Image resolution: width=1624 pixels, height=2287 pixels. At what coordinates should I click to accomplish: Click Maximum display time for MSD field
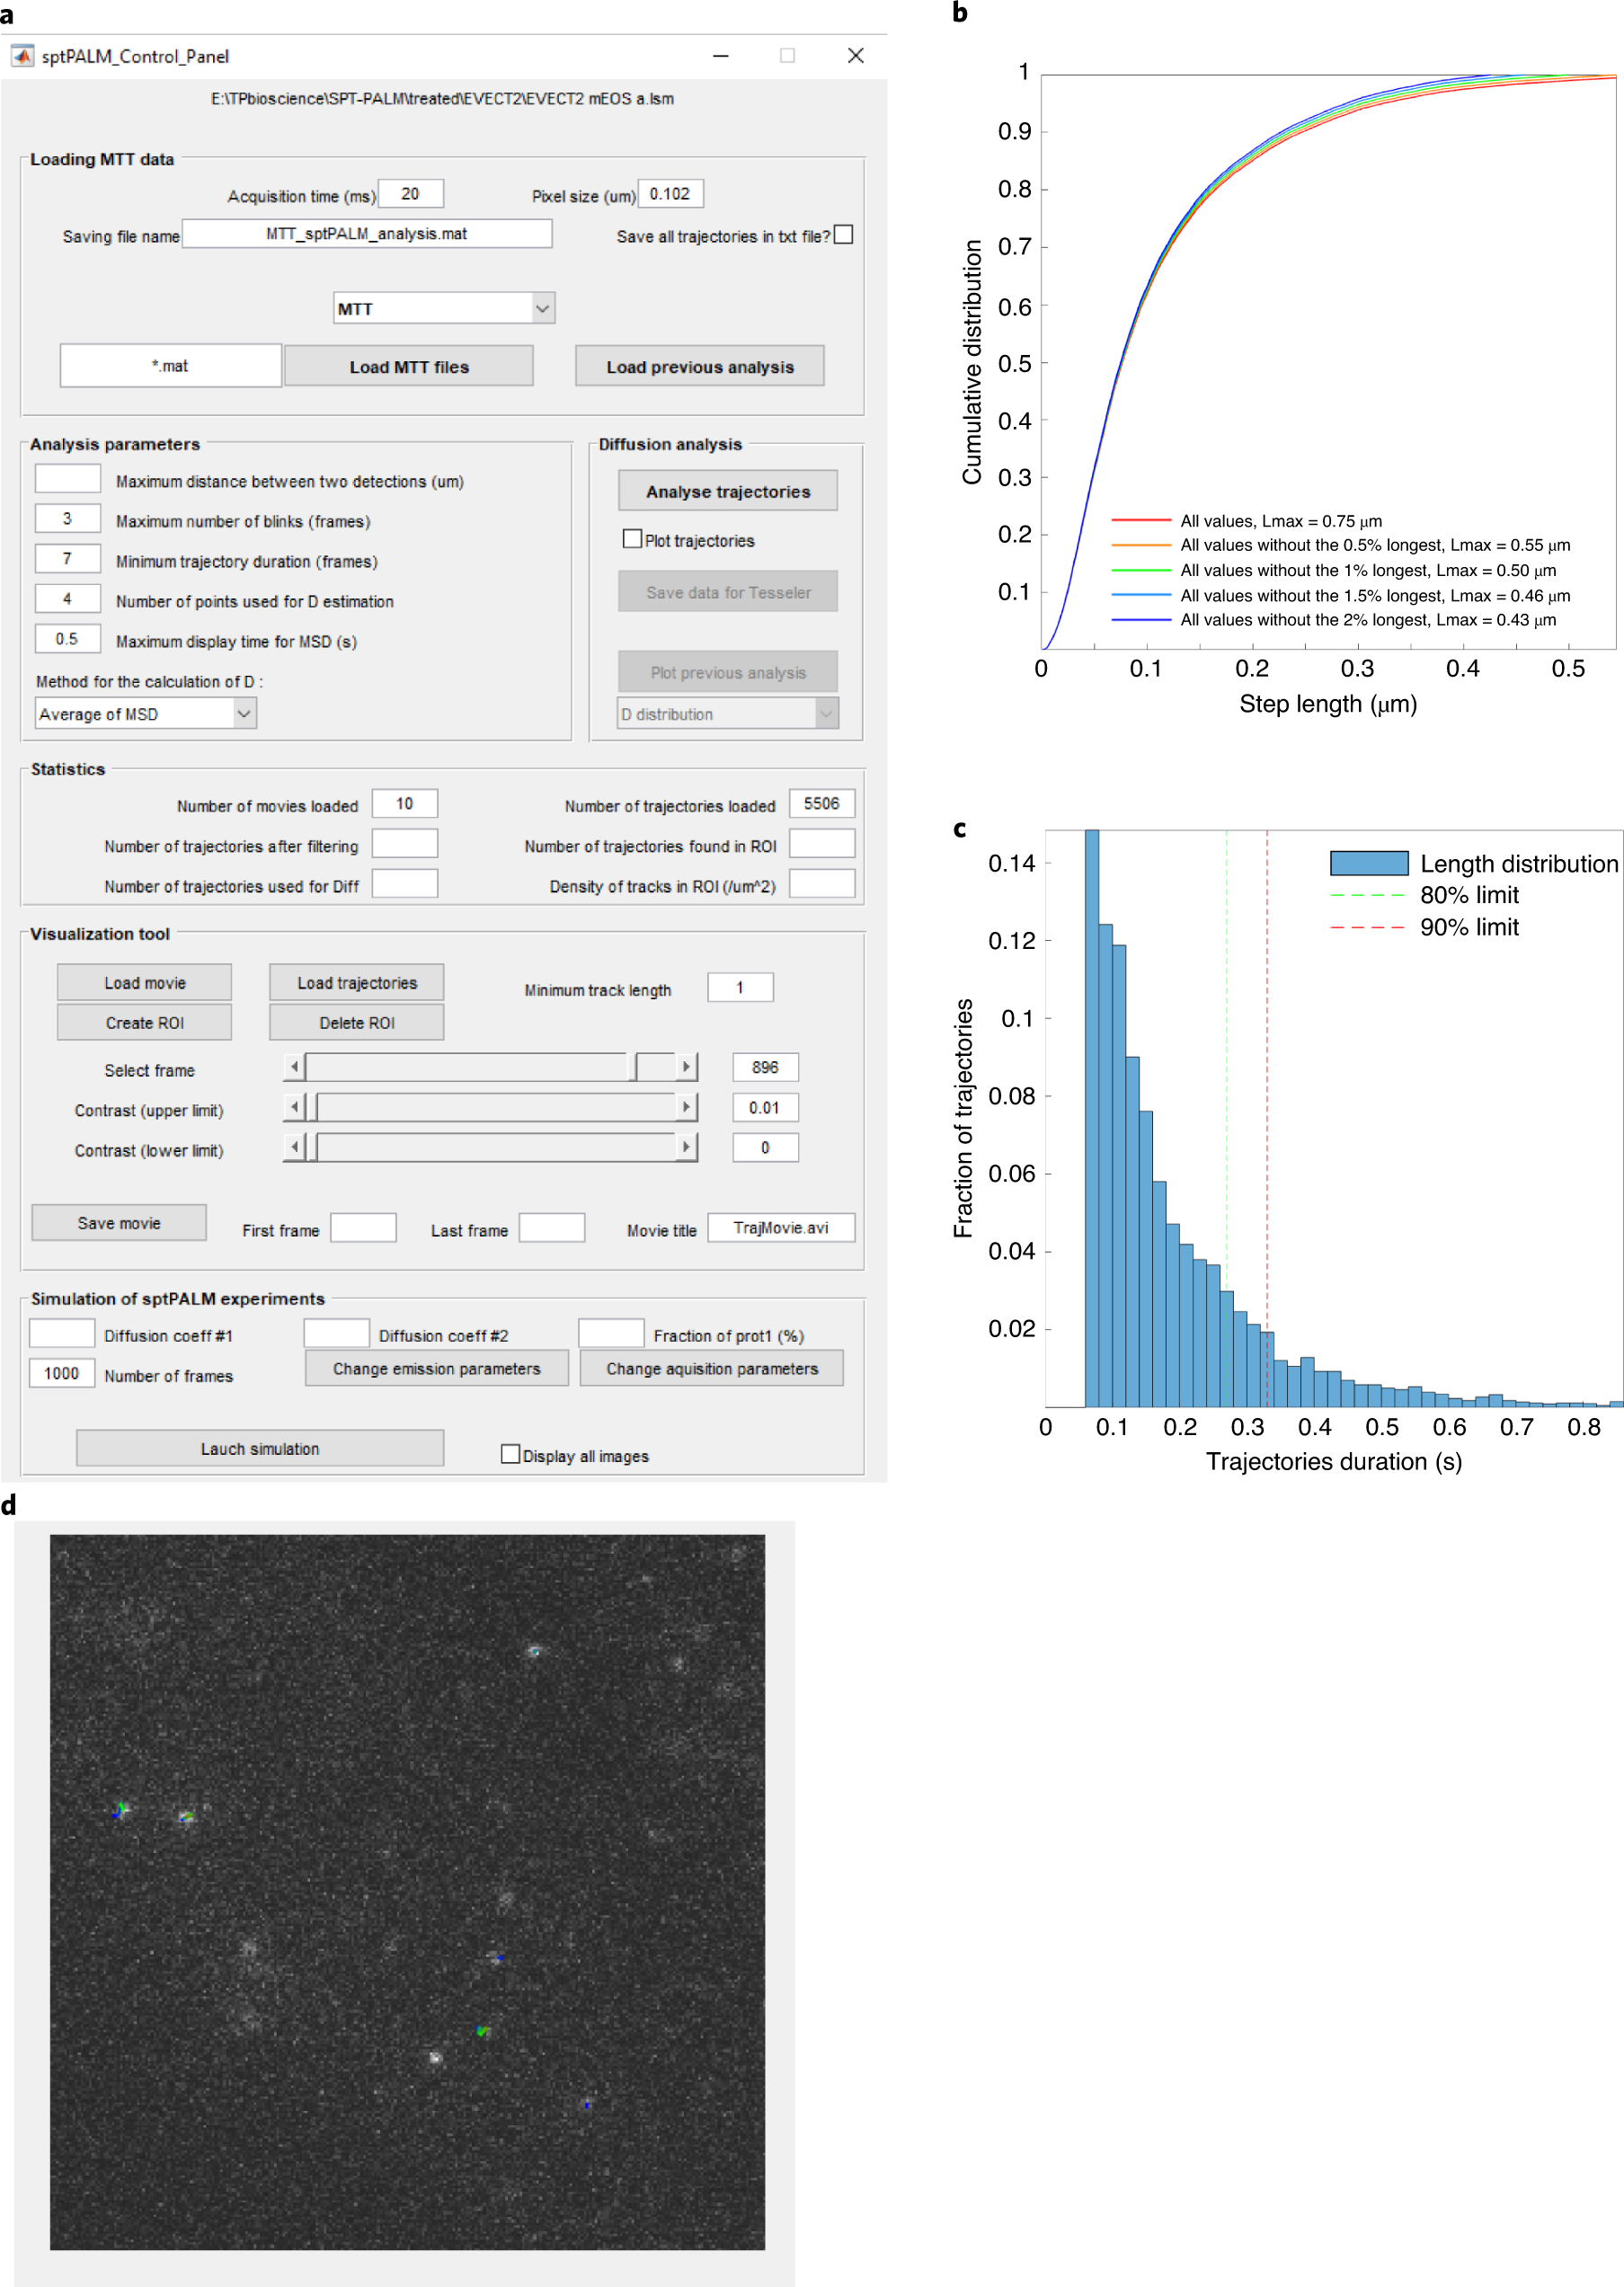pyautogui.click(x=67, y=639)
